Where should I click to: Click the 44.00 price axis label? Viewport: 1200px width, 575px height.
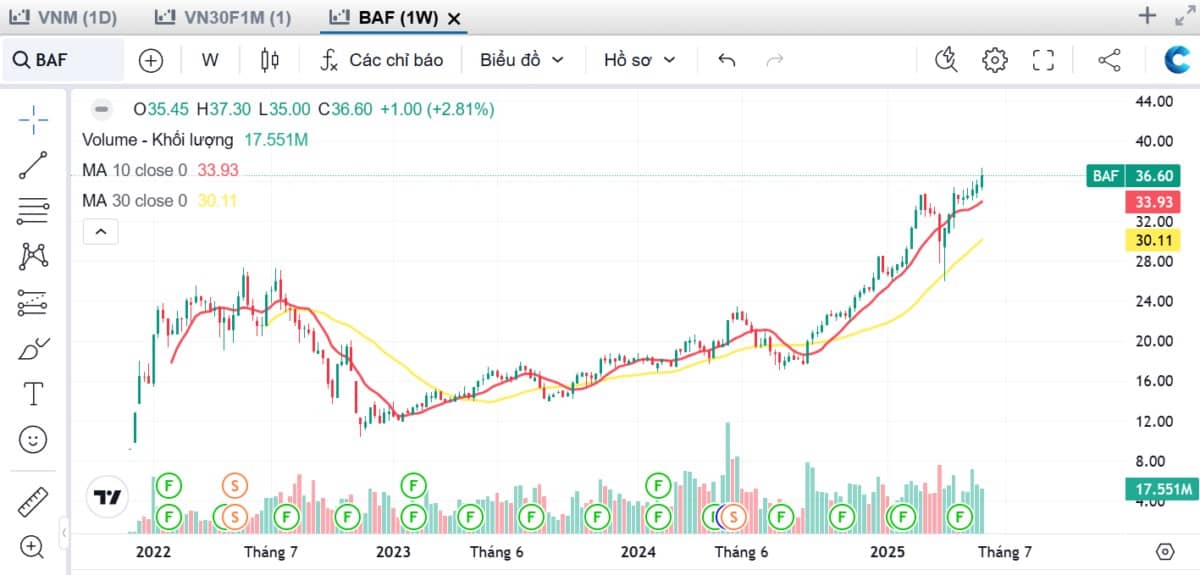(1153, 101)
